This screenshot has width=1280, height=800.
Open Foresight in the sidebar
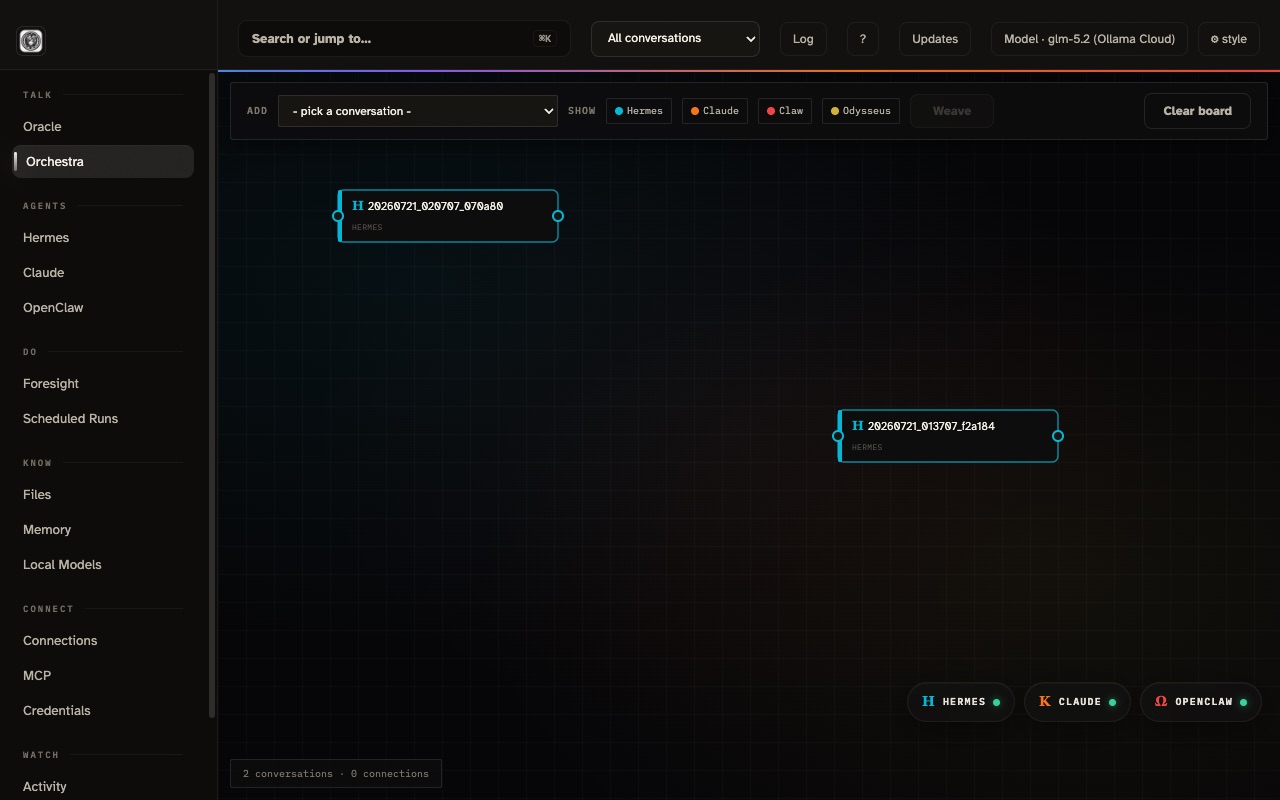pyautogui.click(x=51, y=384)
